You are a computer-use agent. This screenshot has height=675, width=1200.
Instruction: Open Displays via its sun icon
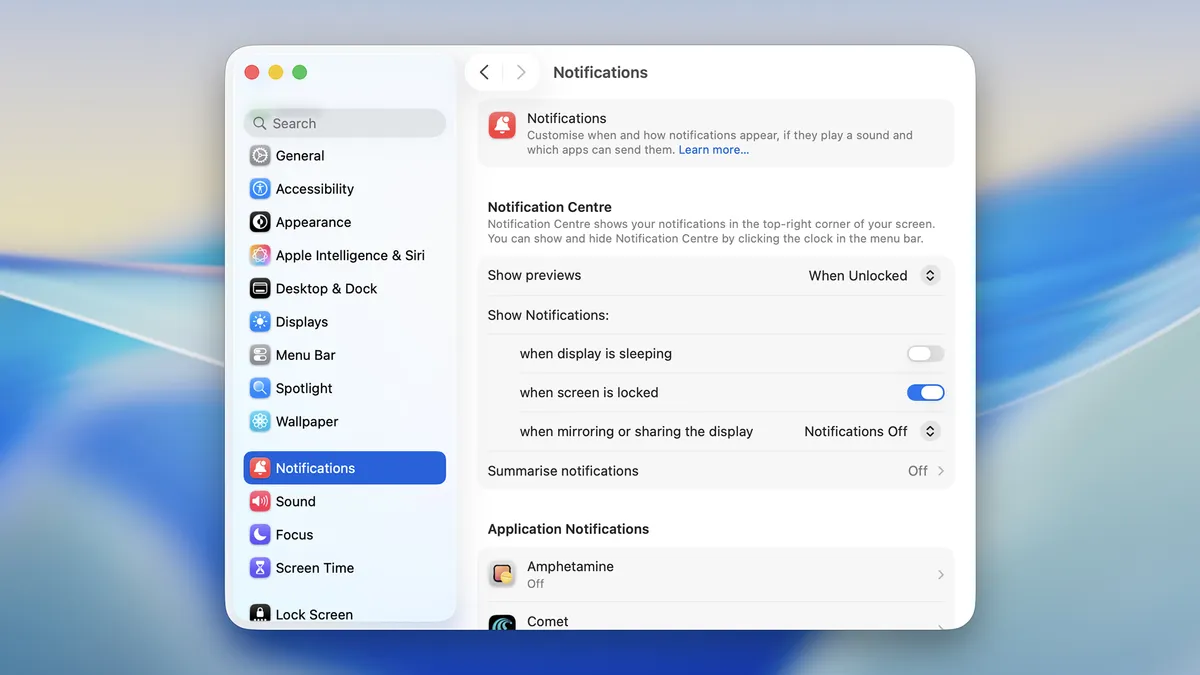click(x=260, y=322)
